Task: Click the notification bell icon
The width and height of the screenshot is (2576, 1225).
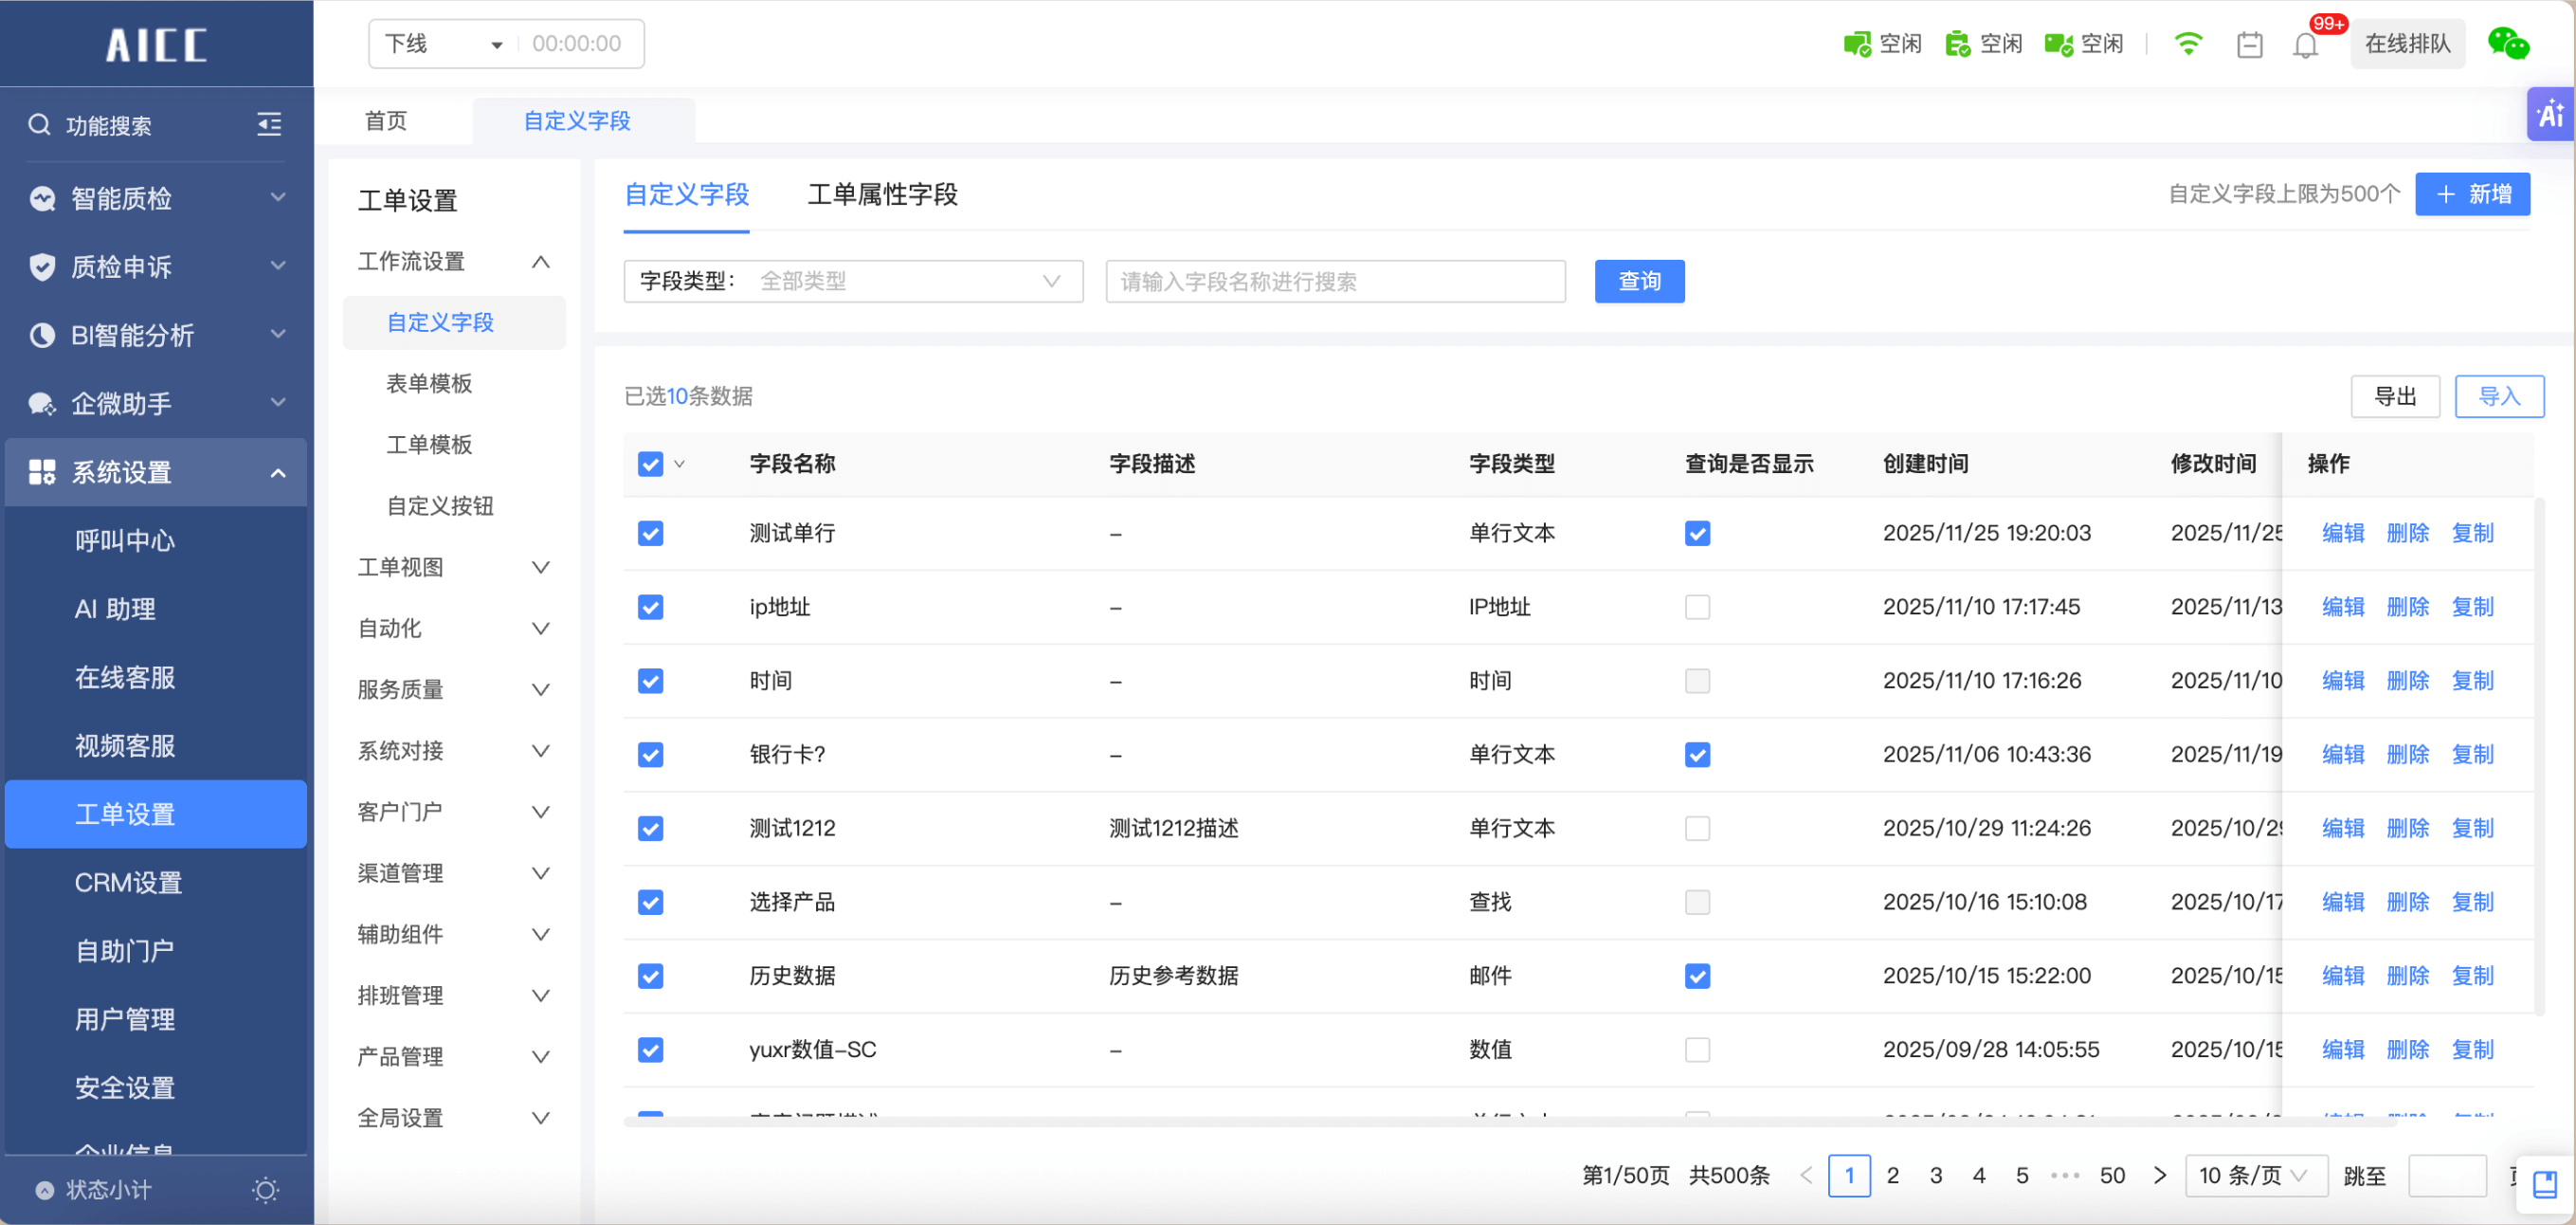Action: point(2305,45)
